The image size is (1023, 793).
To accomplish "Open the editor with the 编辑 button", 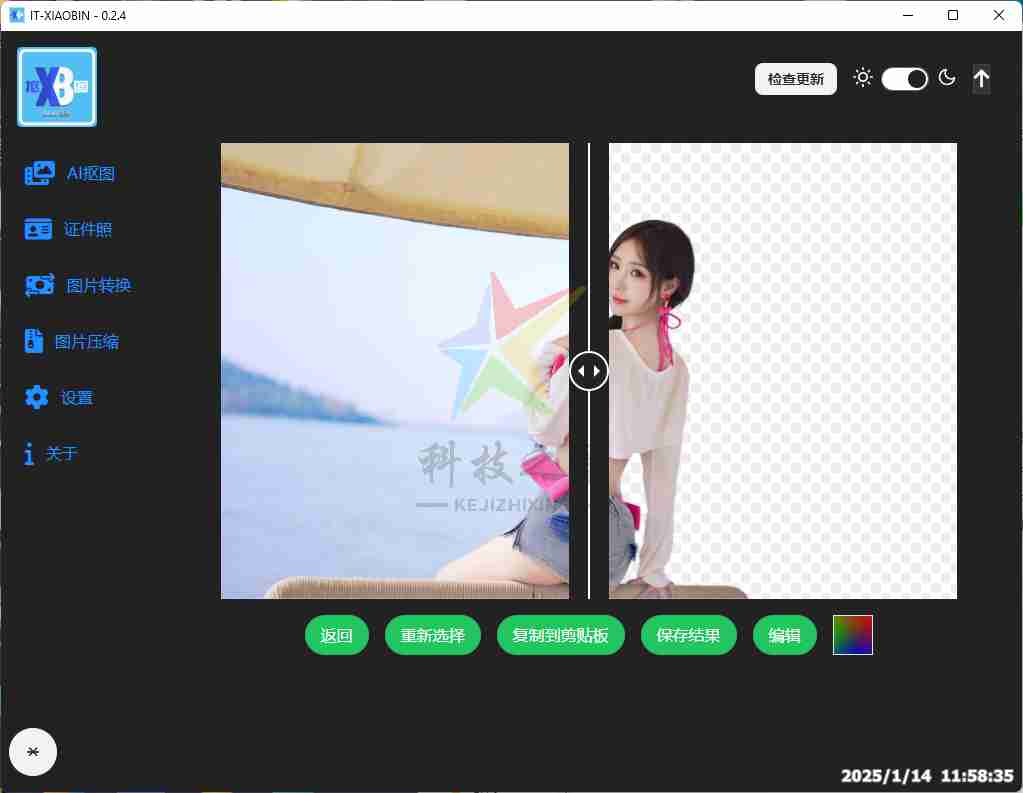I will (784, 636).
